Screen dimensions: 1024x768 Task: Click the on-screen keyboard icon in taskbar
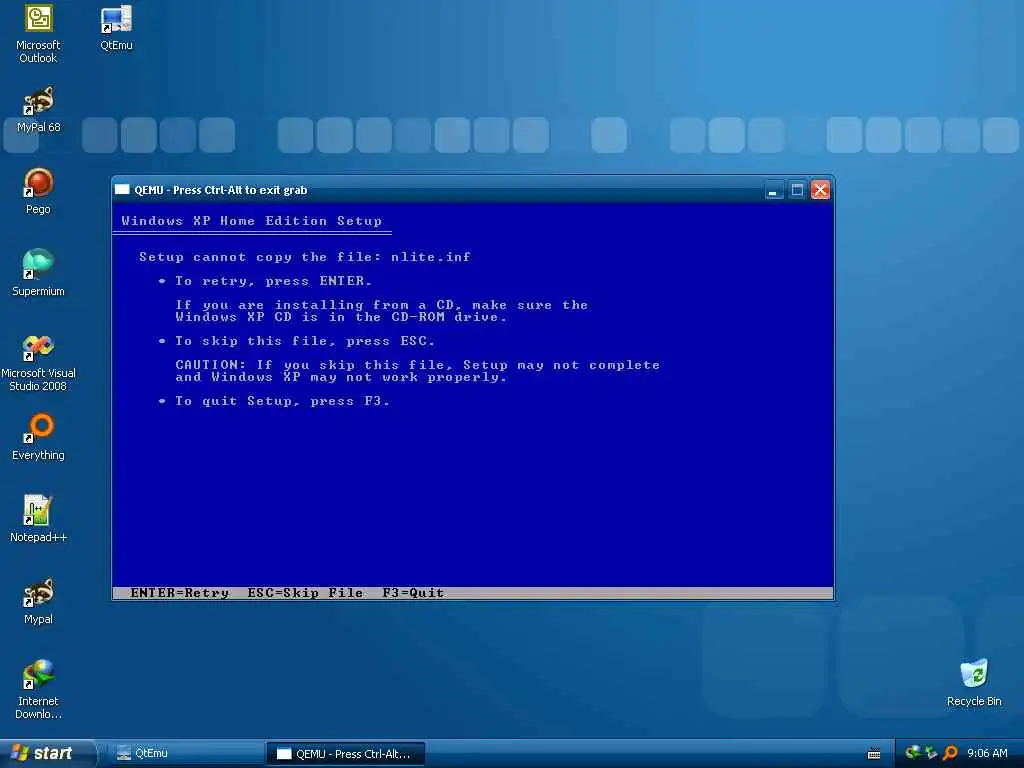click(x=874, y=754)
